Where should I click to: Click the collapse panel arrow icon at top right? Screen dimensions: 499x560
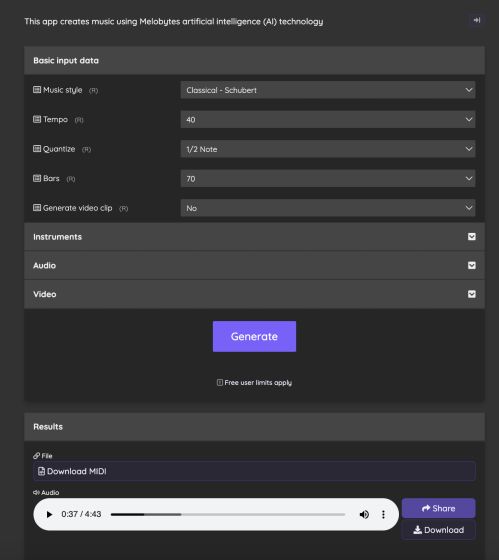[x=476, y=20]
